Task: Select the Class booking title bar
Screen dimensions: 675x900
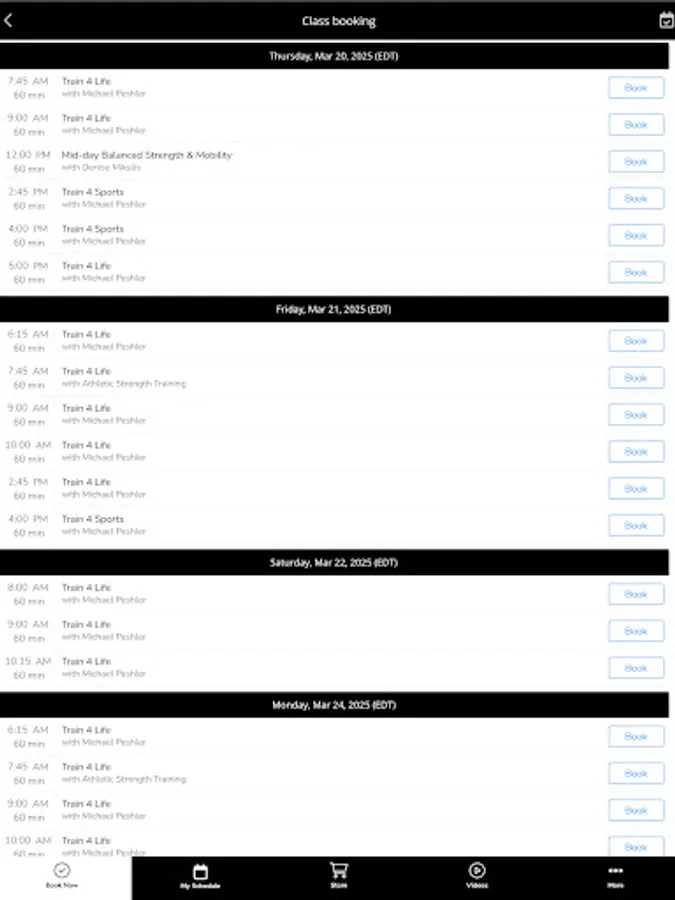Action: point(337,20)
